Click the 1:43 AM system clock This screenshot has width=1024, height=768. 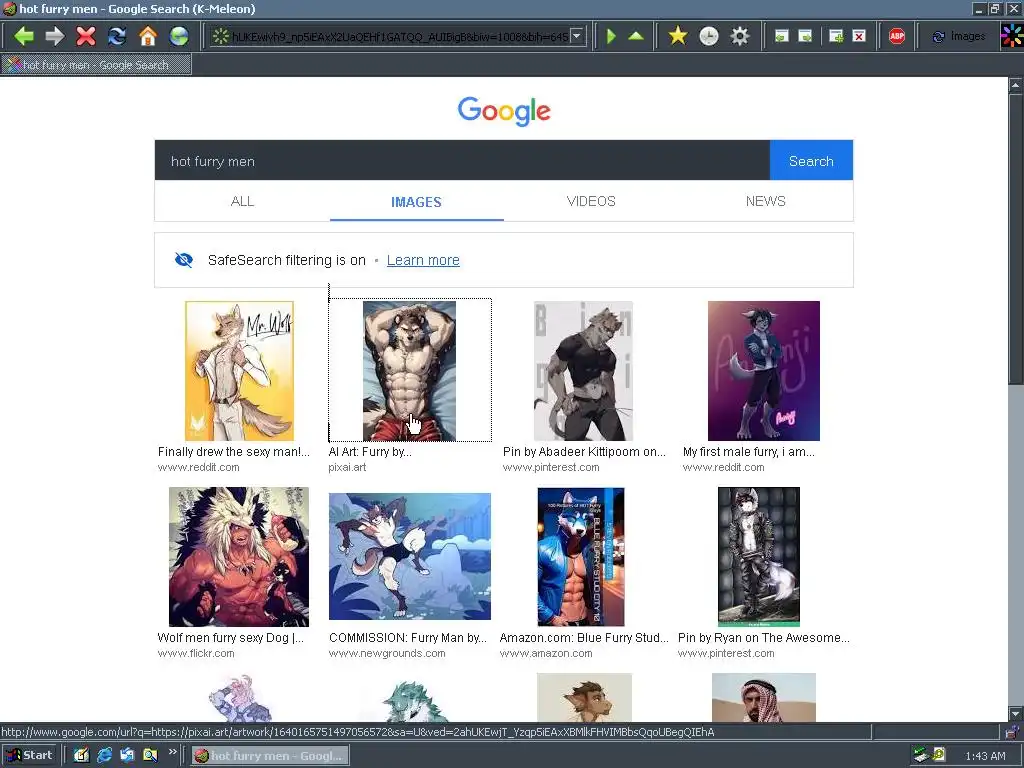pyautogui.click(x=985, y=756)
